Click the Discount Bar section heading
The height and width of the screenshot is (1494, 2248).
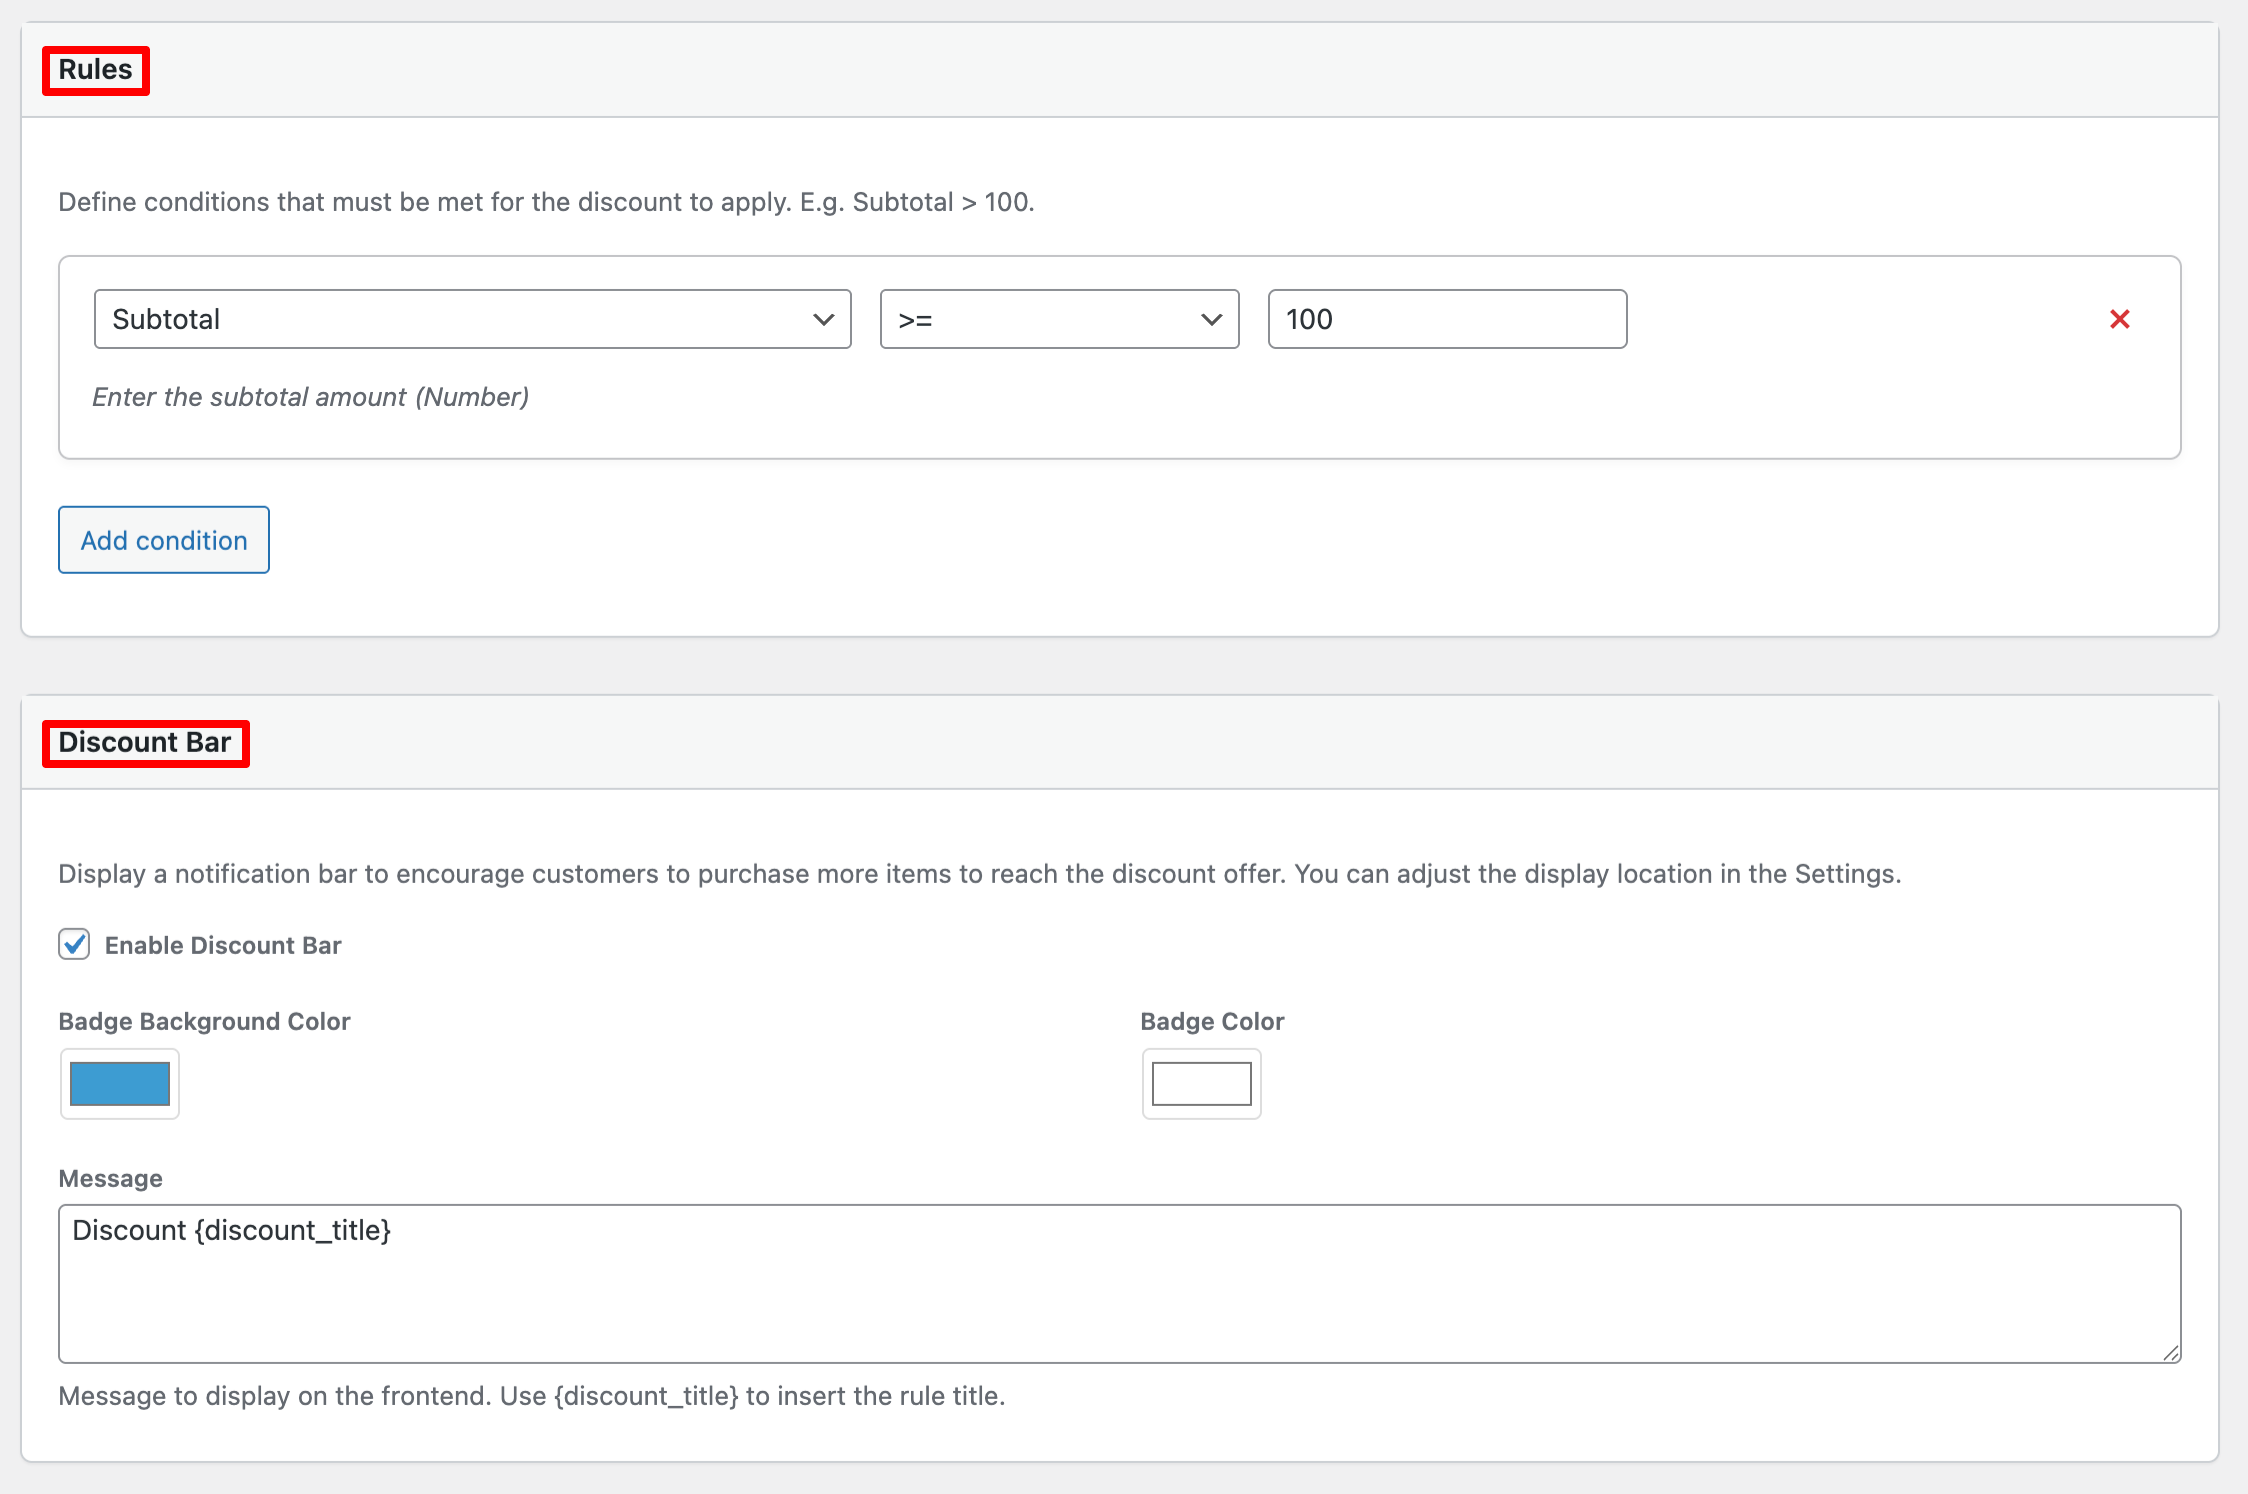(x=145, y=743)
